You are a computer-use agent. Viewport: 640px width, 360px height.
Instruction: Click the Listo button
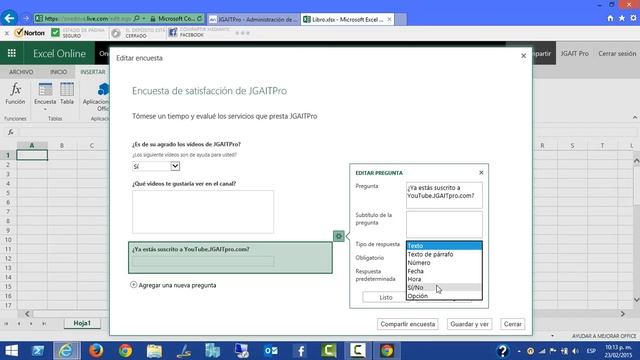point(385,297)
